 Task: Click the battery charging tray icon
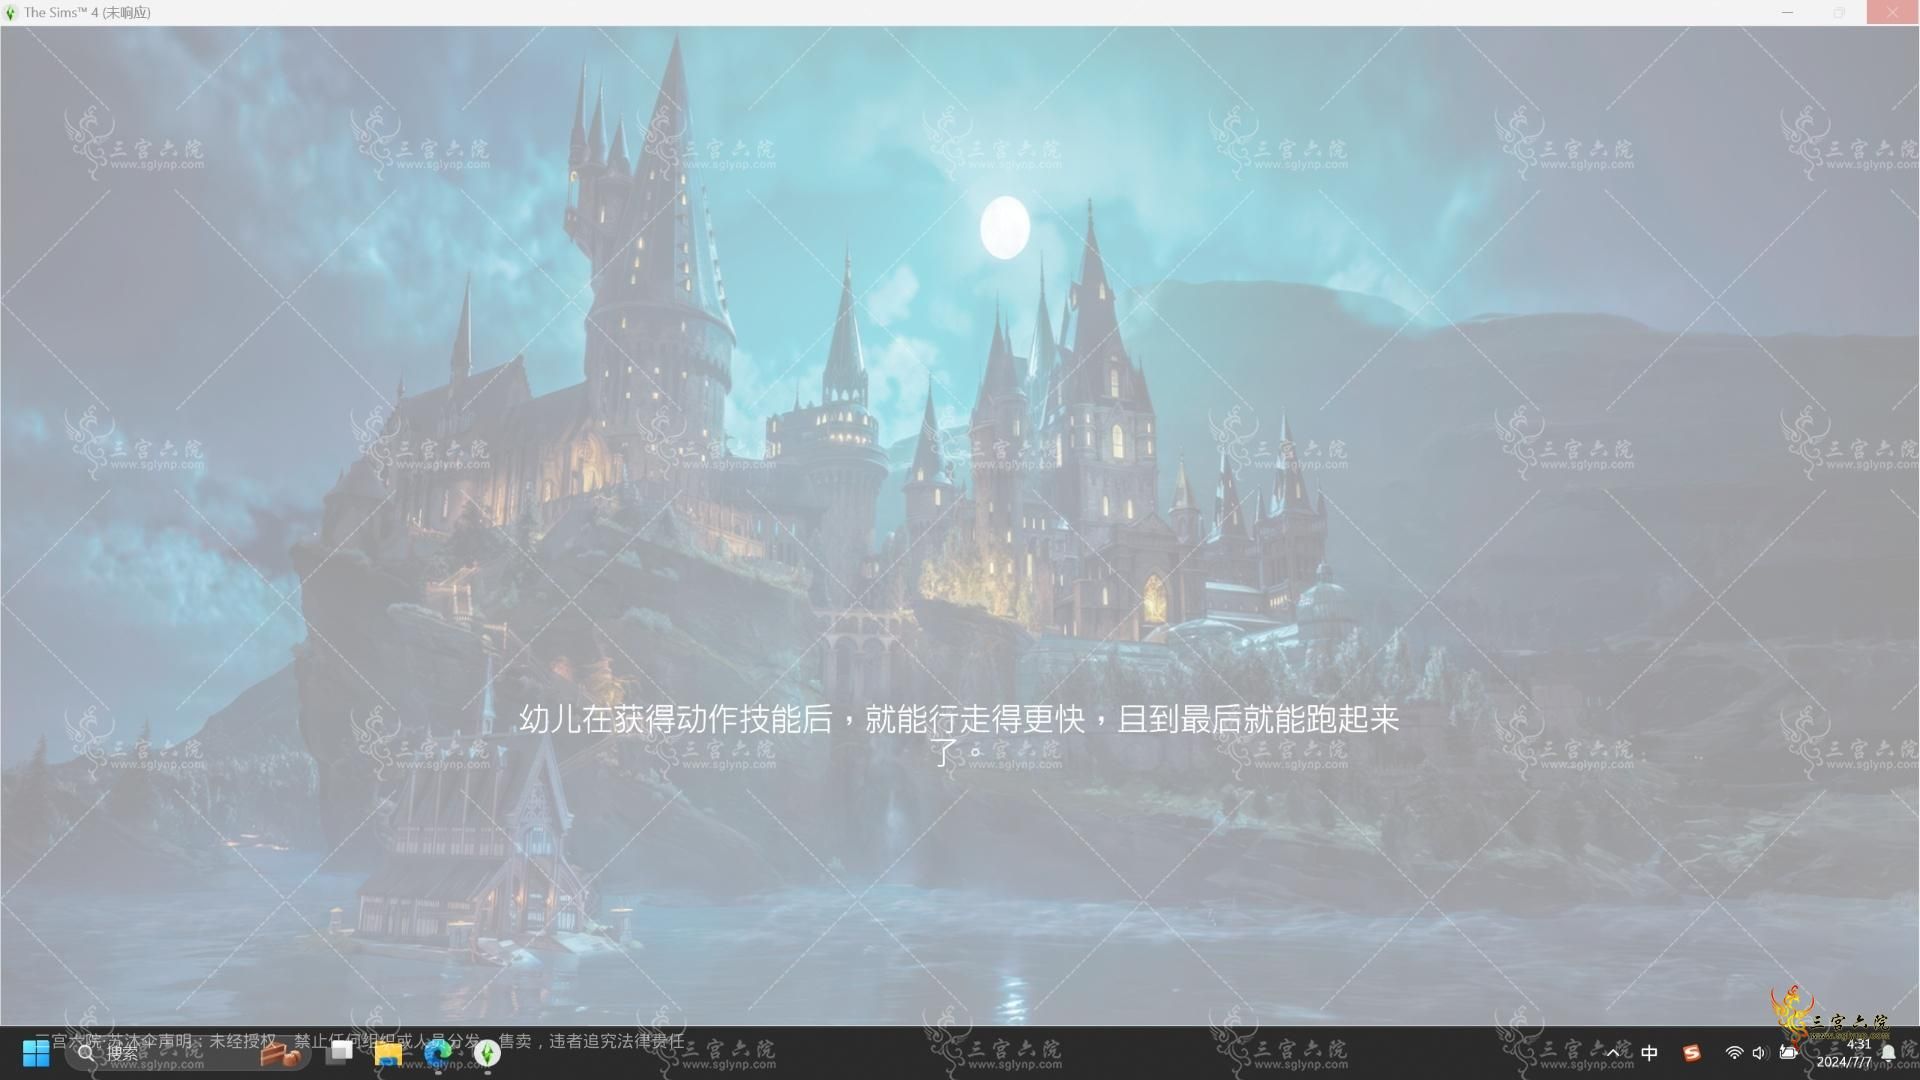click(x=1788, y=1053)
